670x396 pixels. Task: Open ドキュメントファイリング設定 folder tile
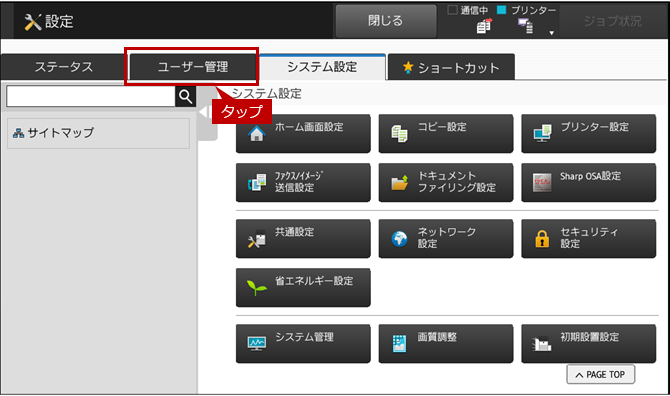446,182
